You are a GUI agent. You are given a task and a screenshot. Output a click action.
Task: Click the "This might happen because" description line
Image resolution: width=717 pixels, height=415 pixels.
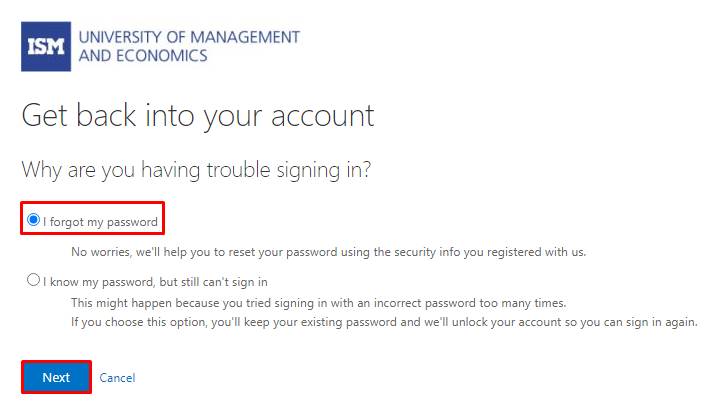pyautogui.click(x=319, y=303)
